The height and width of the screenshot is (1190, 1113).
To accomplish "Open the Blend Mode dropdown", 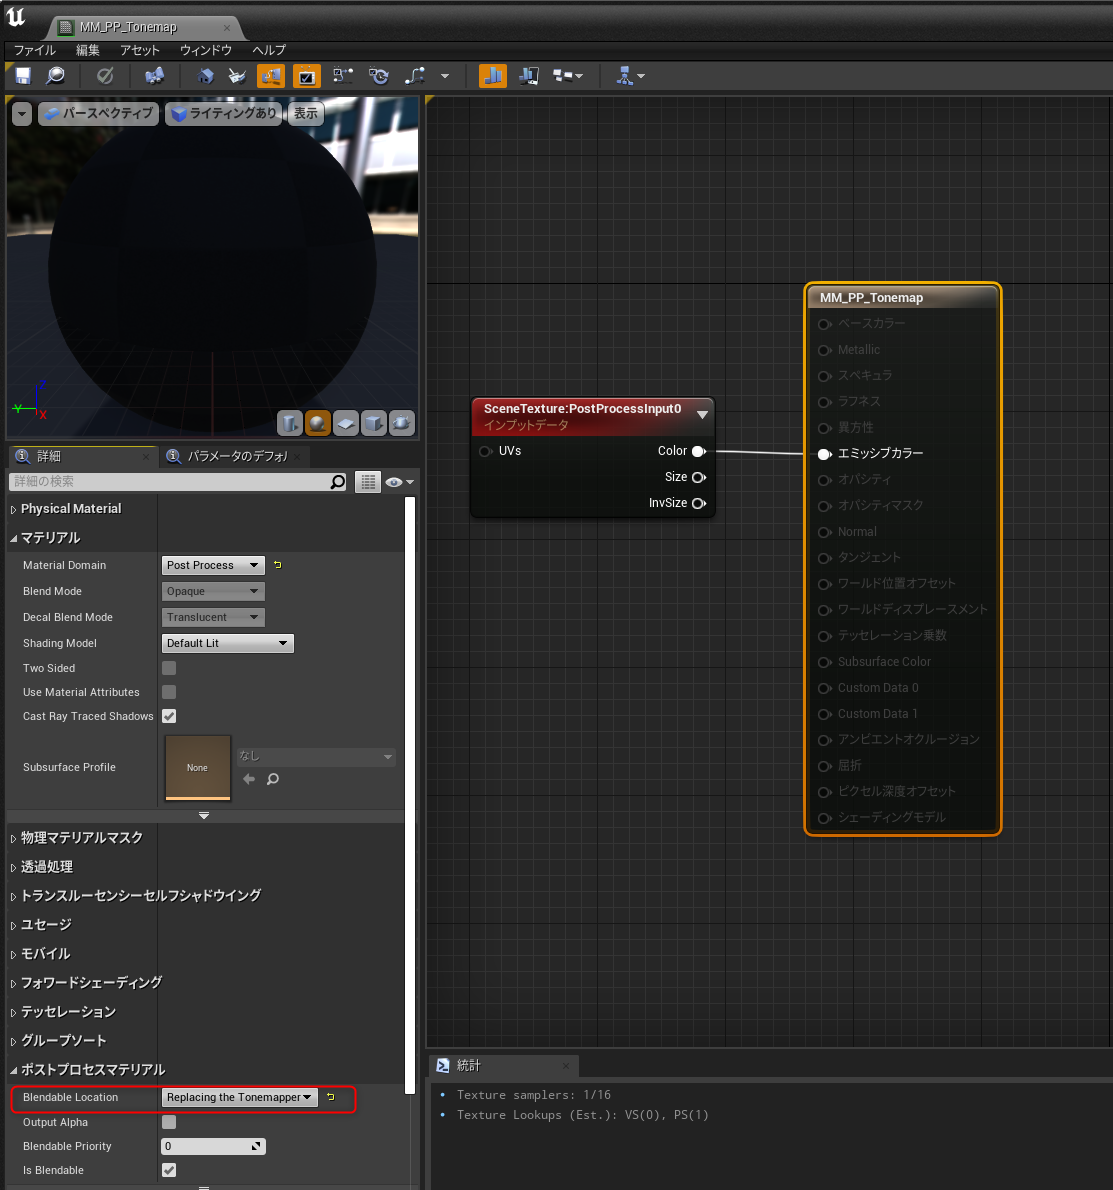I will coord(212,591).
